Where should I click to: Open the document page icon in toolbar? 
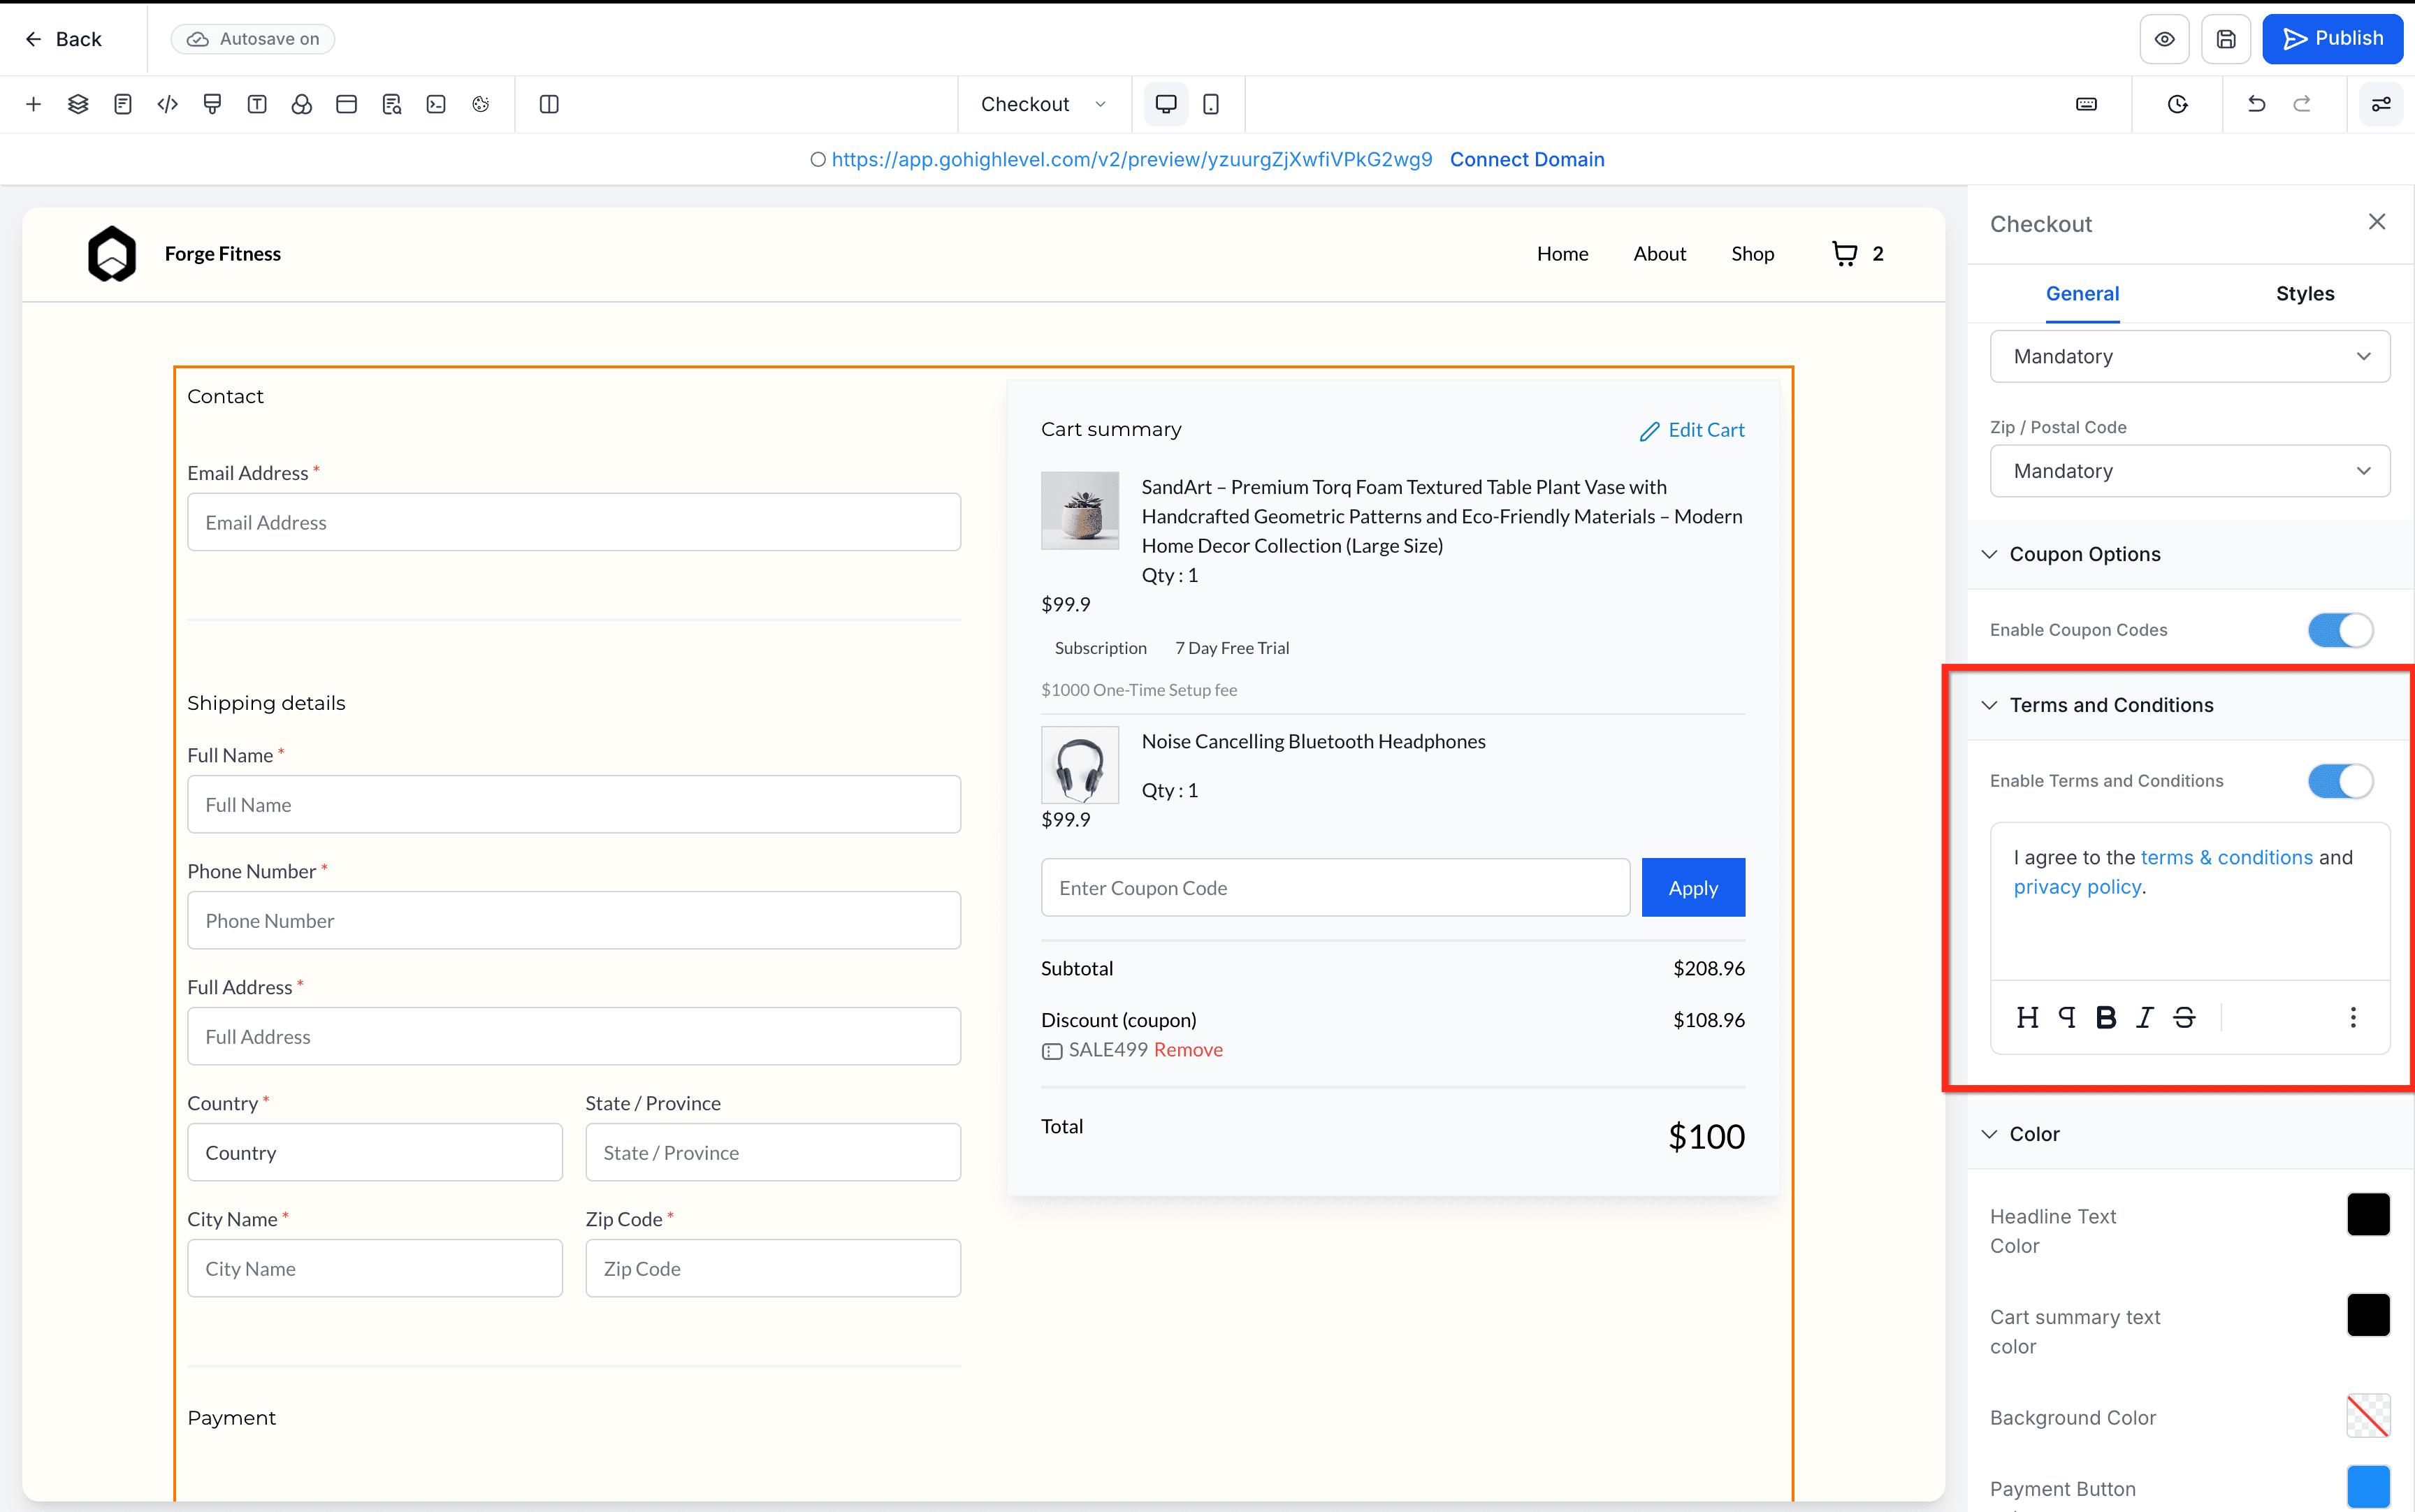pos(123,104)
